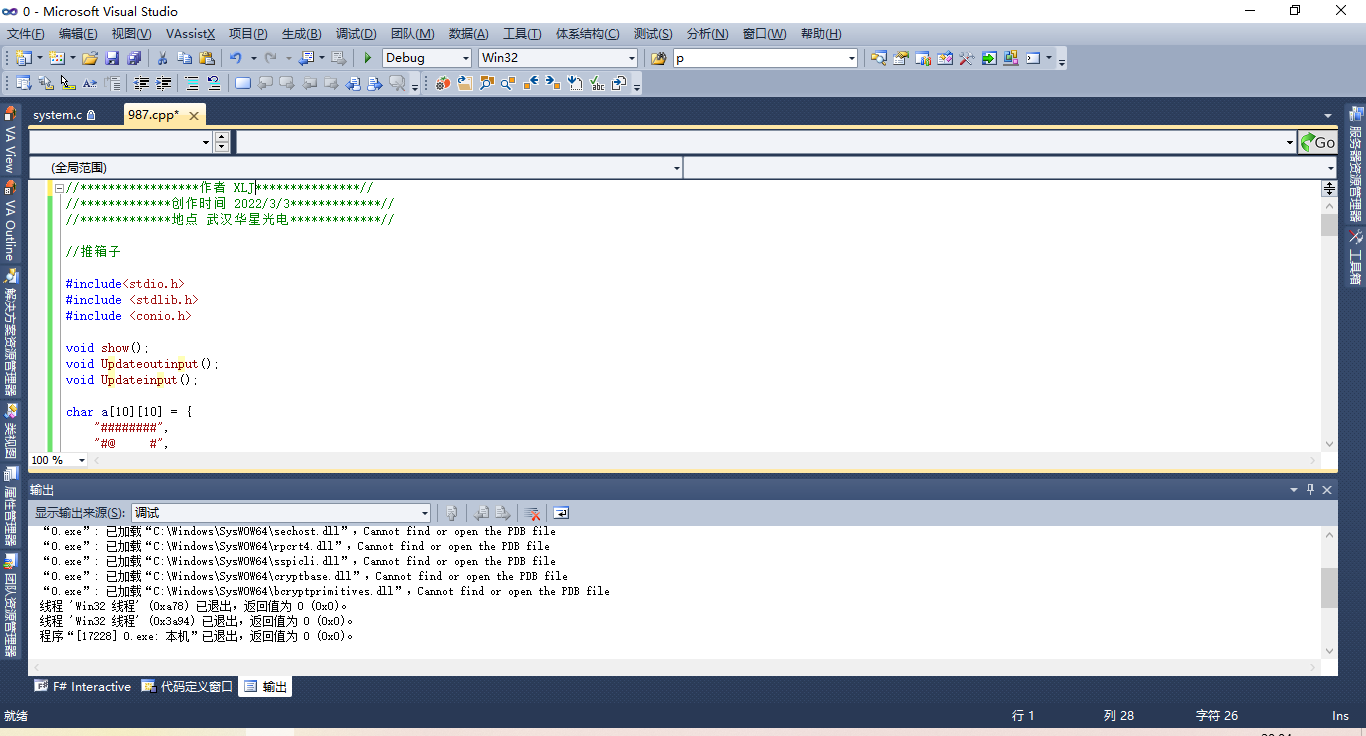Open the Properties Window toolbar icon

pyautogui.click(x=901, y=58)
